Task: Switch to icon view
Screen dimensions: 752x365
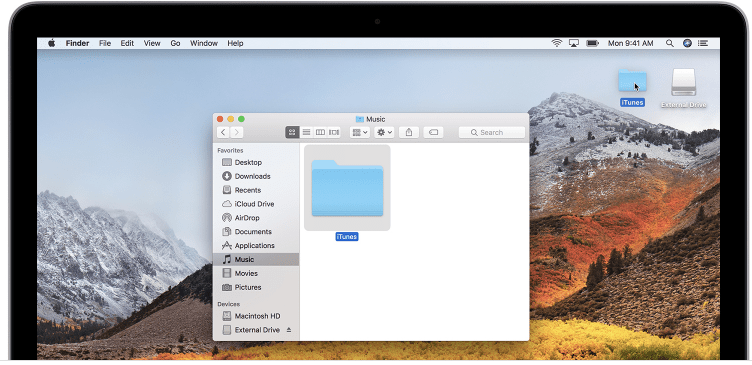Action: point(292,132)
